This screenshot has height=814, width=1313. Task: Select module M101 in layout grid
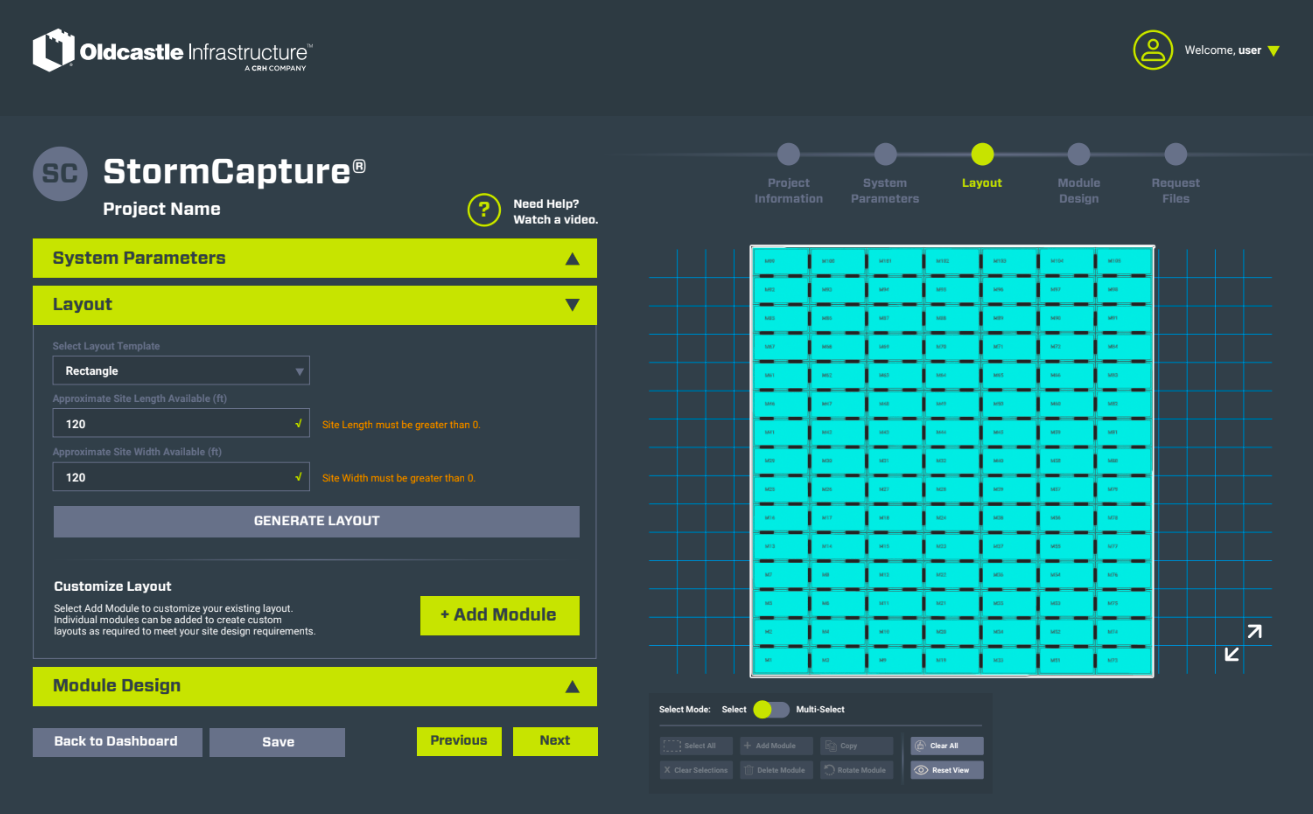pyautogui.click(x=895, y=261)
